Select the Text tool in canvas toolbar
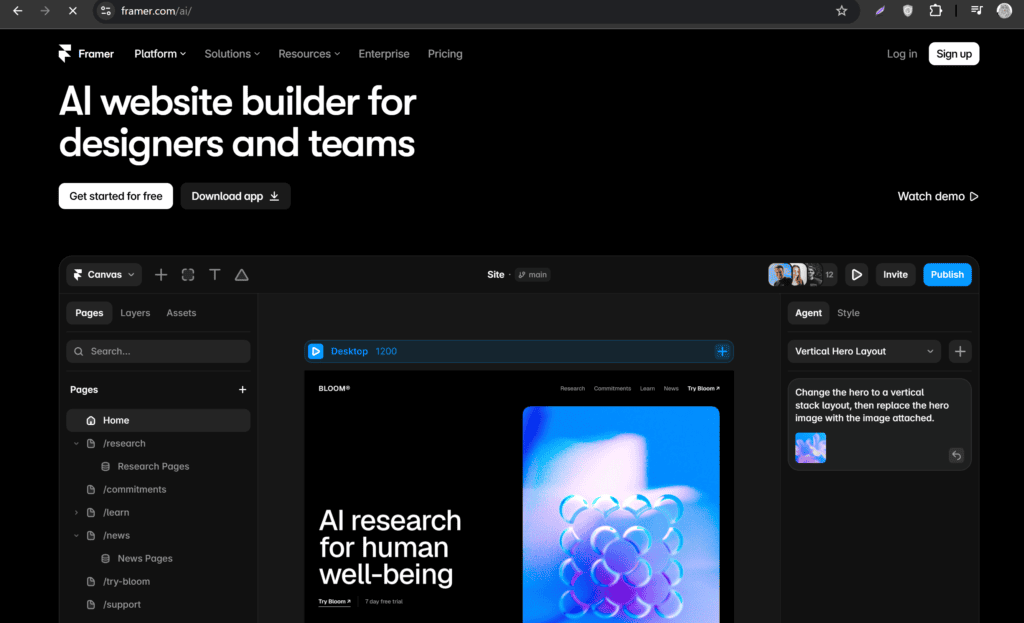The image size is (1024, 623). pyautogui.click(x=215, y=275)
